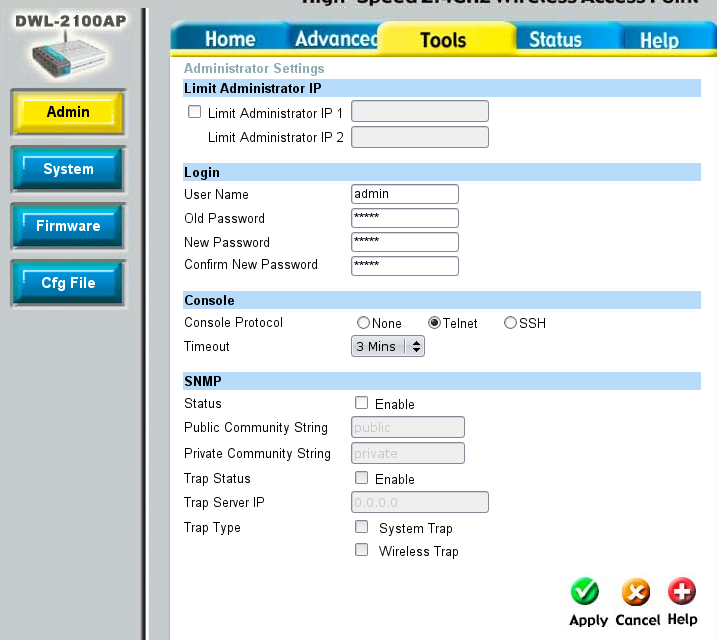
Task: Open the Timeout 3 Mins dropdown
Action: [x=388, y=346]
